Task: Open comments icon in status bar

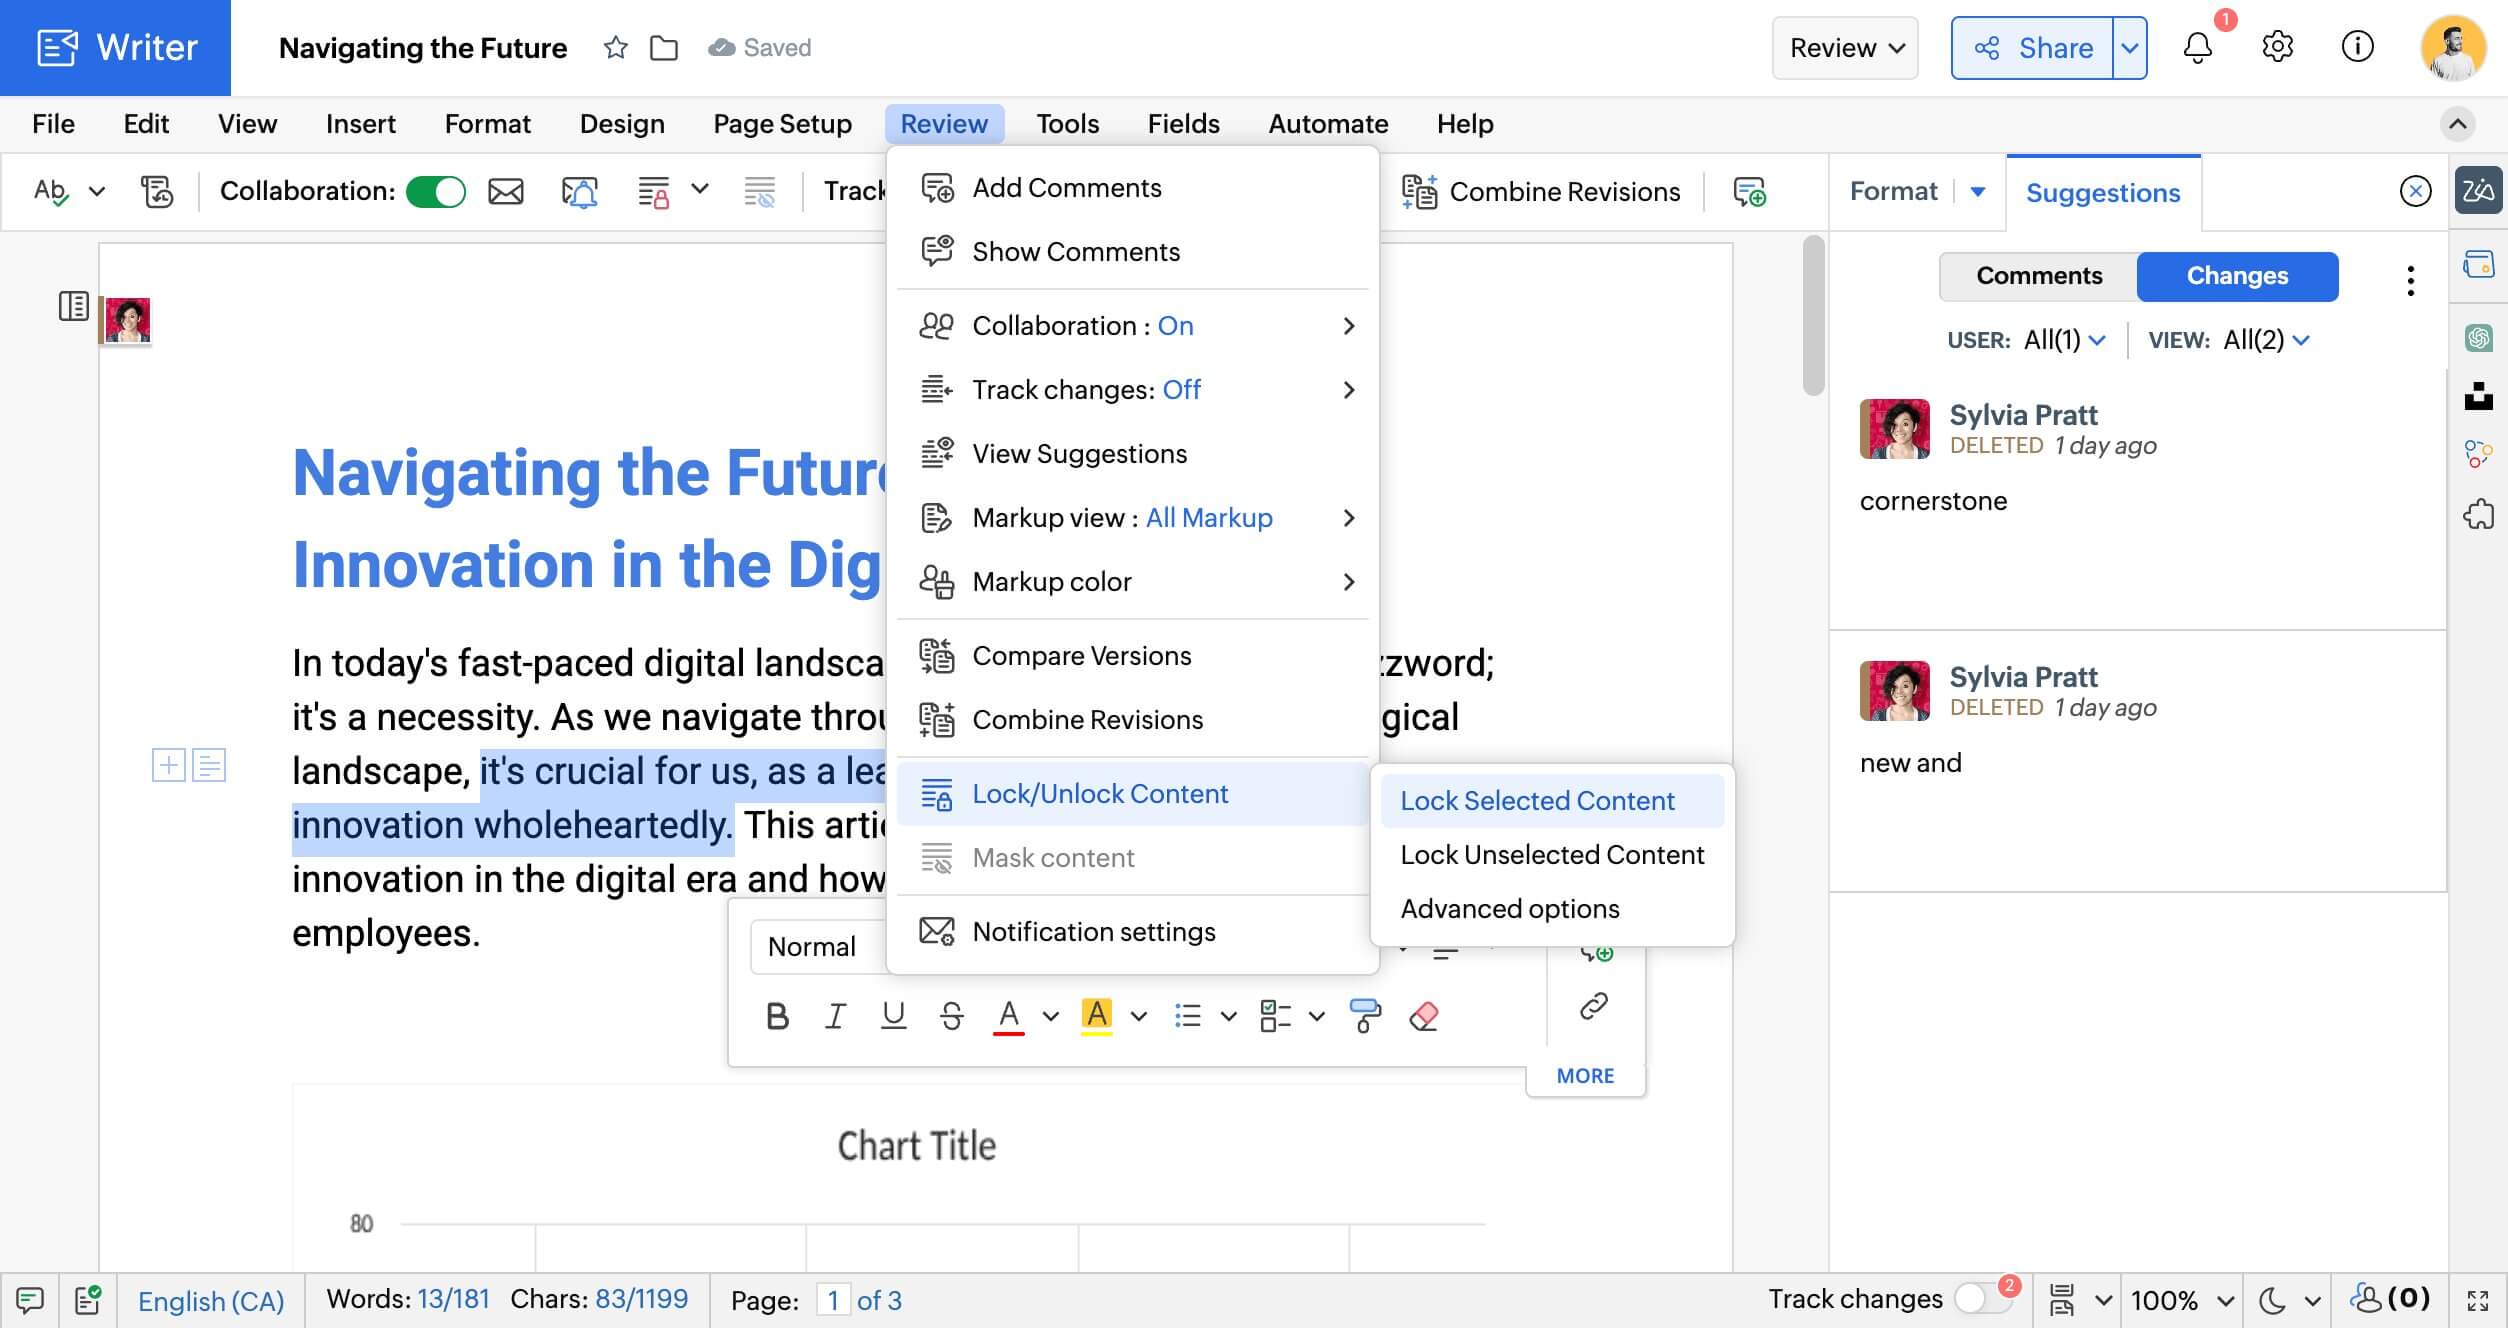Action: pyautogui.click(x=29, y=1300)
